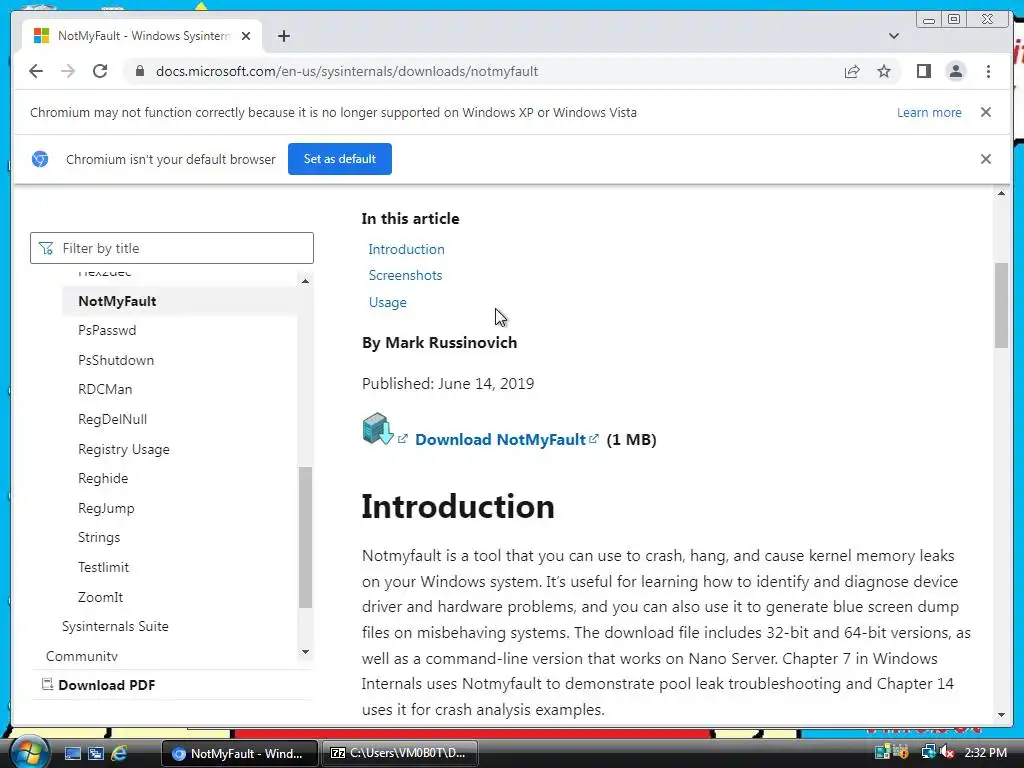Click the network tray icon

[x=928, y=752]
